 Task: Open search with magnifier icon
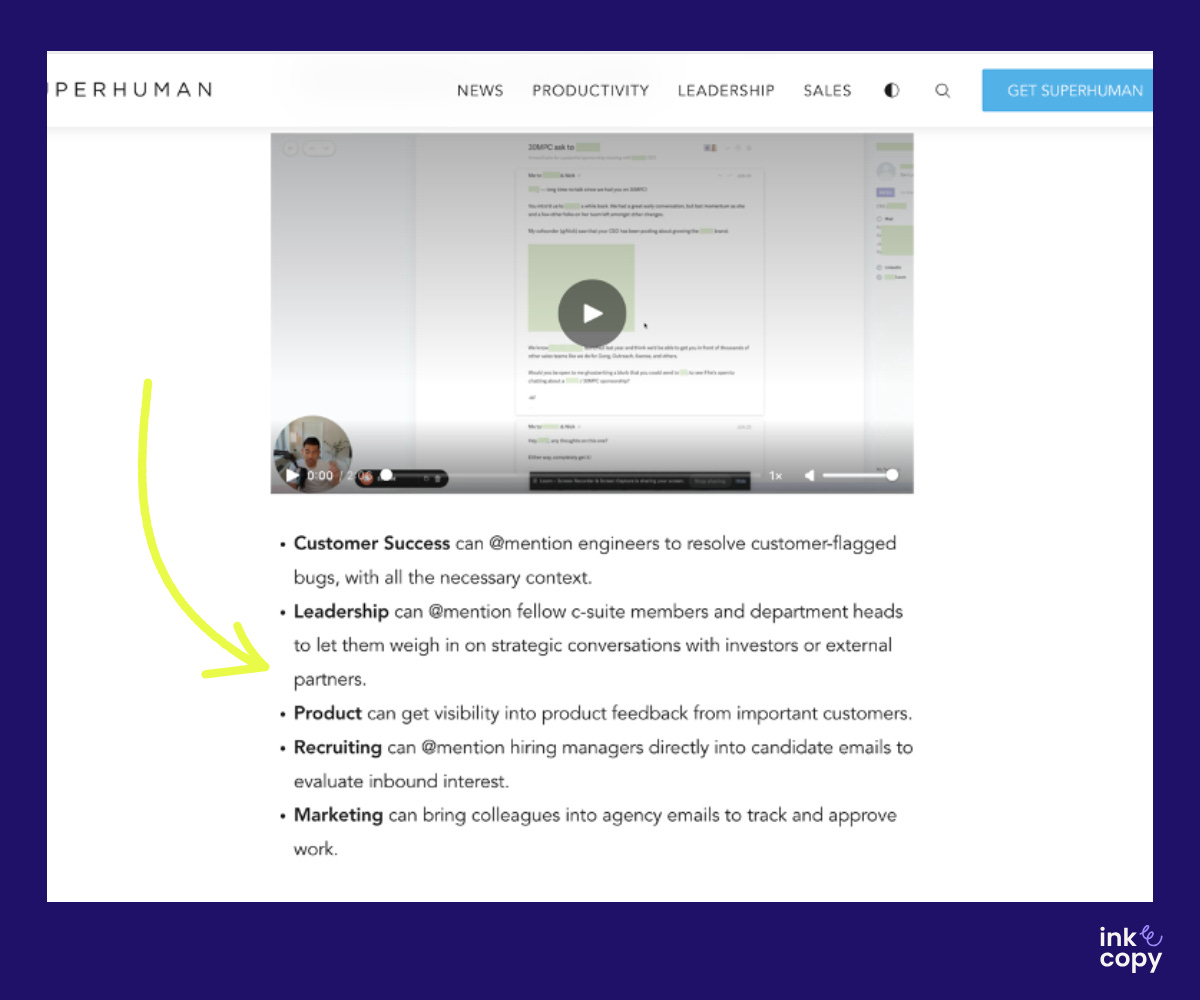coord(942,90)
